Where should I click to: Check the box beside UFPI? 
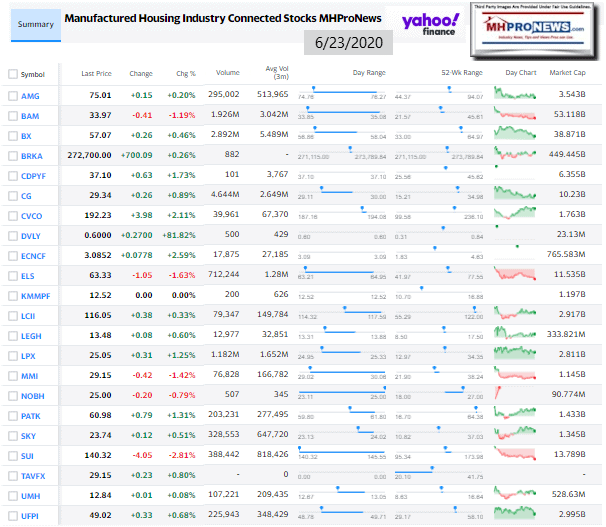click(13, 514)
